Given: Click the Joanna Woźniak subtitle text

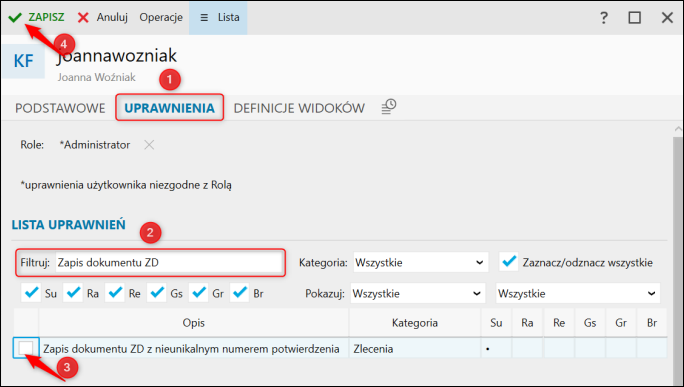Looking at the screenshot, I should coord(96,77).
